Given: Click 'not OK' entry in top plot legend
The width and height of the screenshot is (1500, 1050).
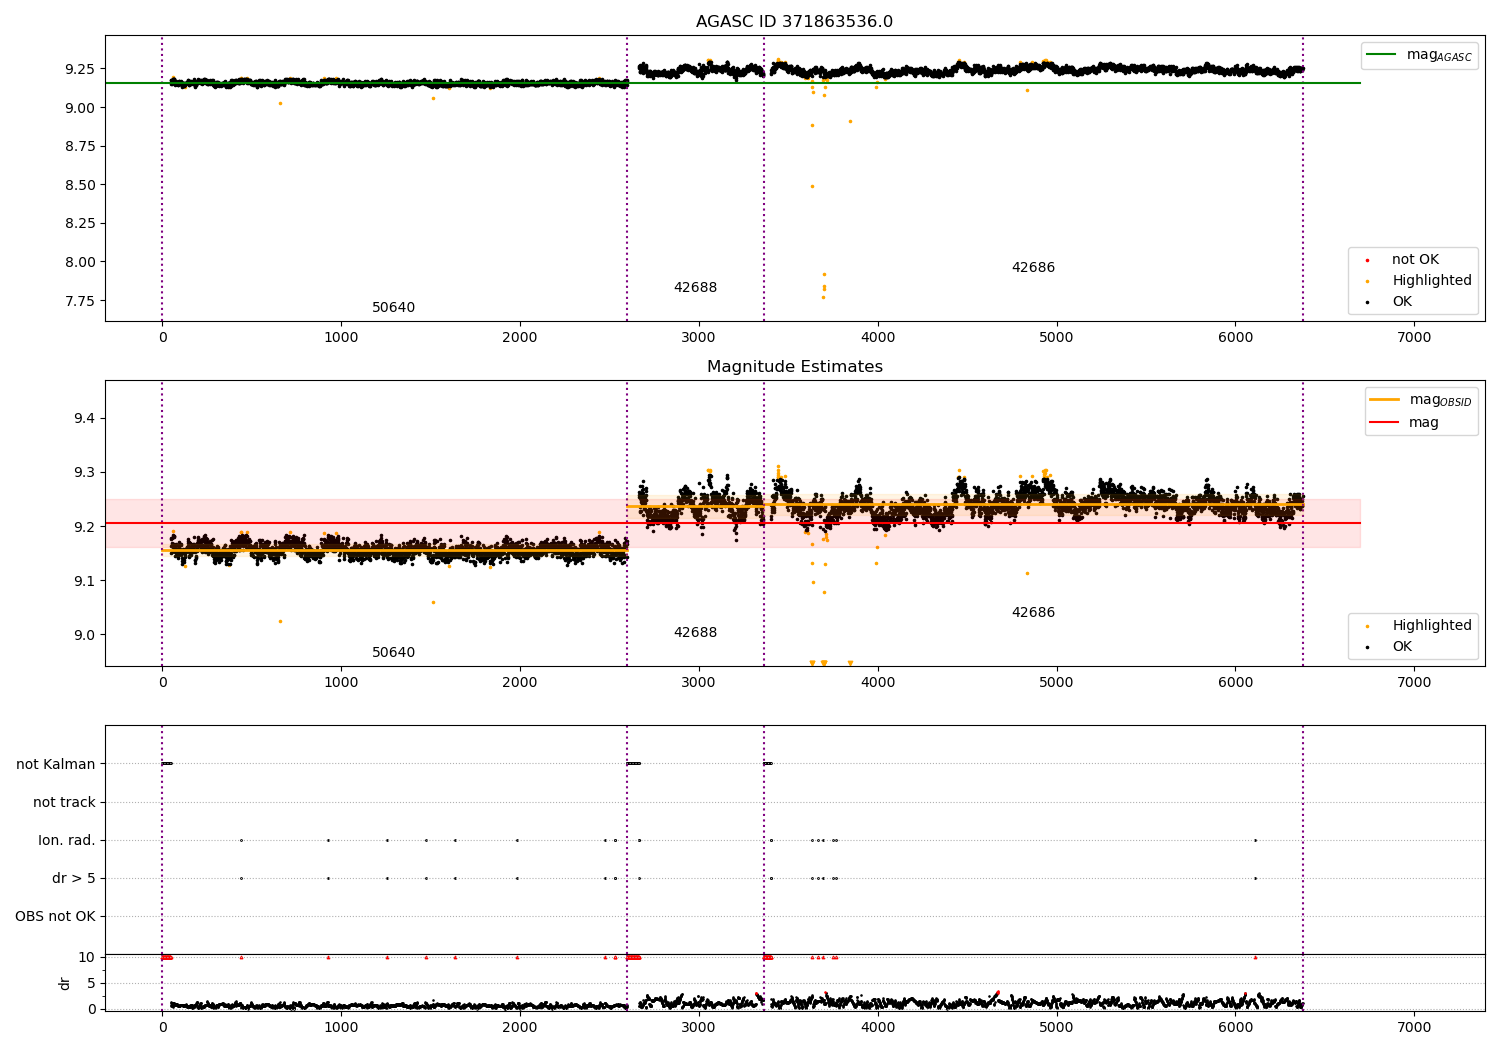Looking at the screenshot, I should [x=1415, y=260].
